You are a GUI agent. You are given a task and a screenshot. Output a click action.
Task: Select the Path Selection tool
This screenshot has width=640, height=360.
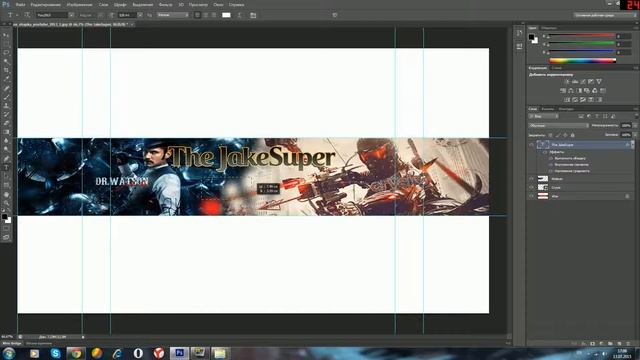point(6,176)
